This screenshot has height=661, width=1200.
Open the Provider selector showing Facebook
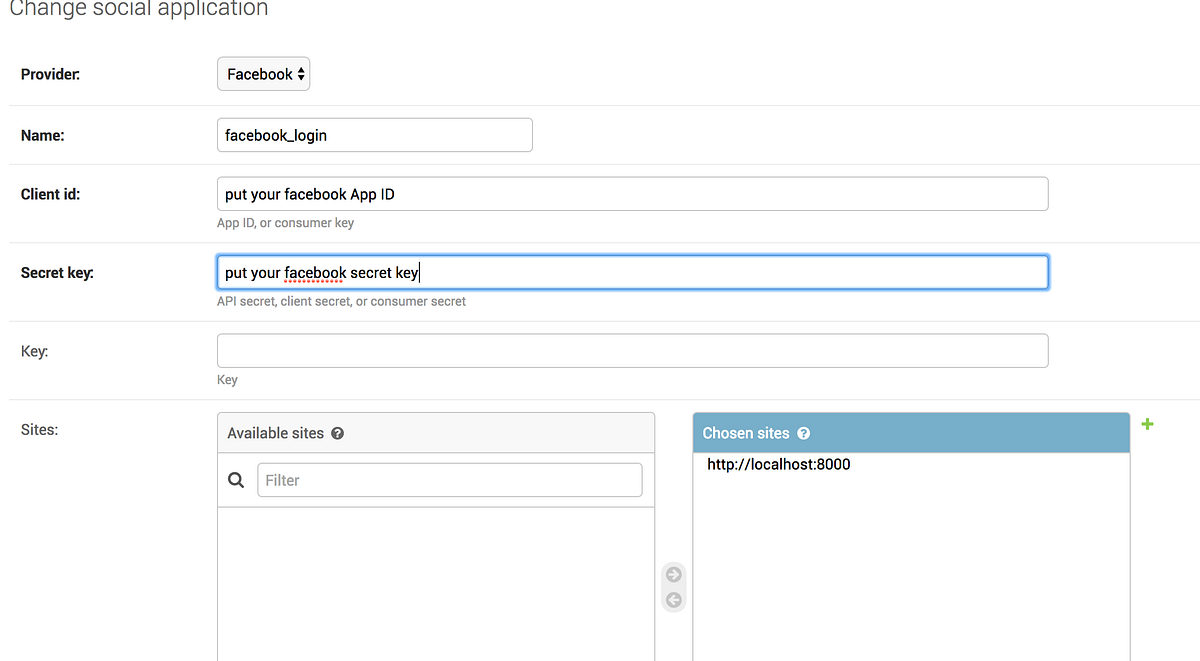[263, 73]
